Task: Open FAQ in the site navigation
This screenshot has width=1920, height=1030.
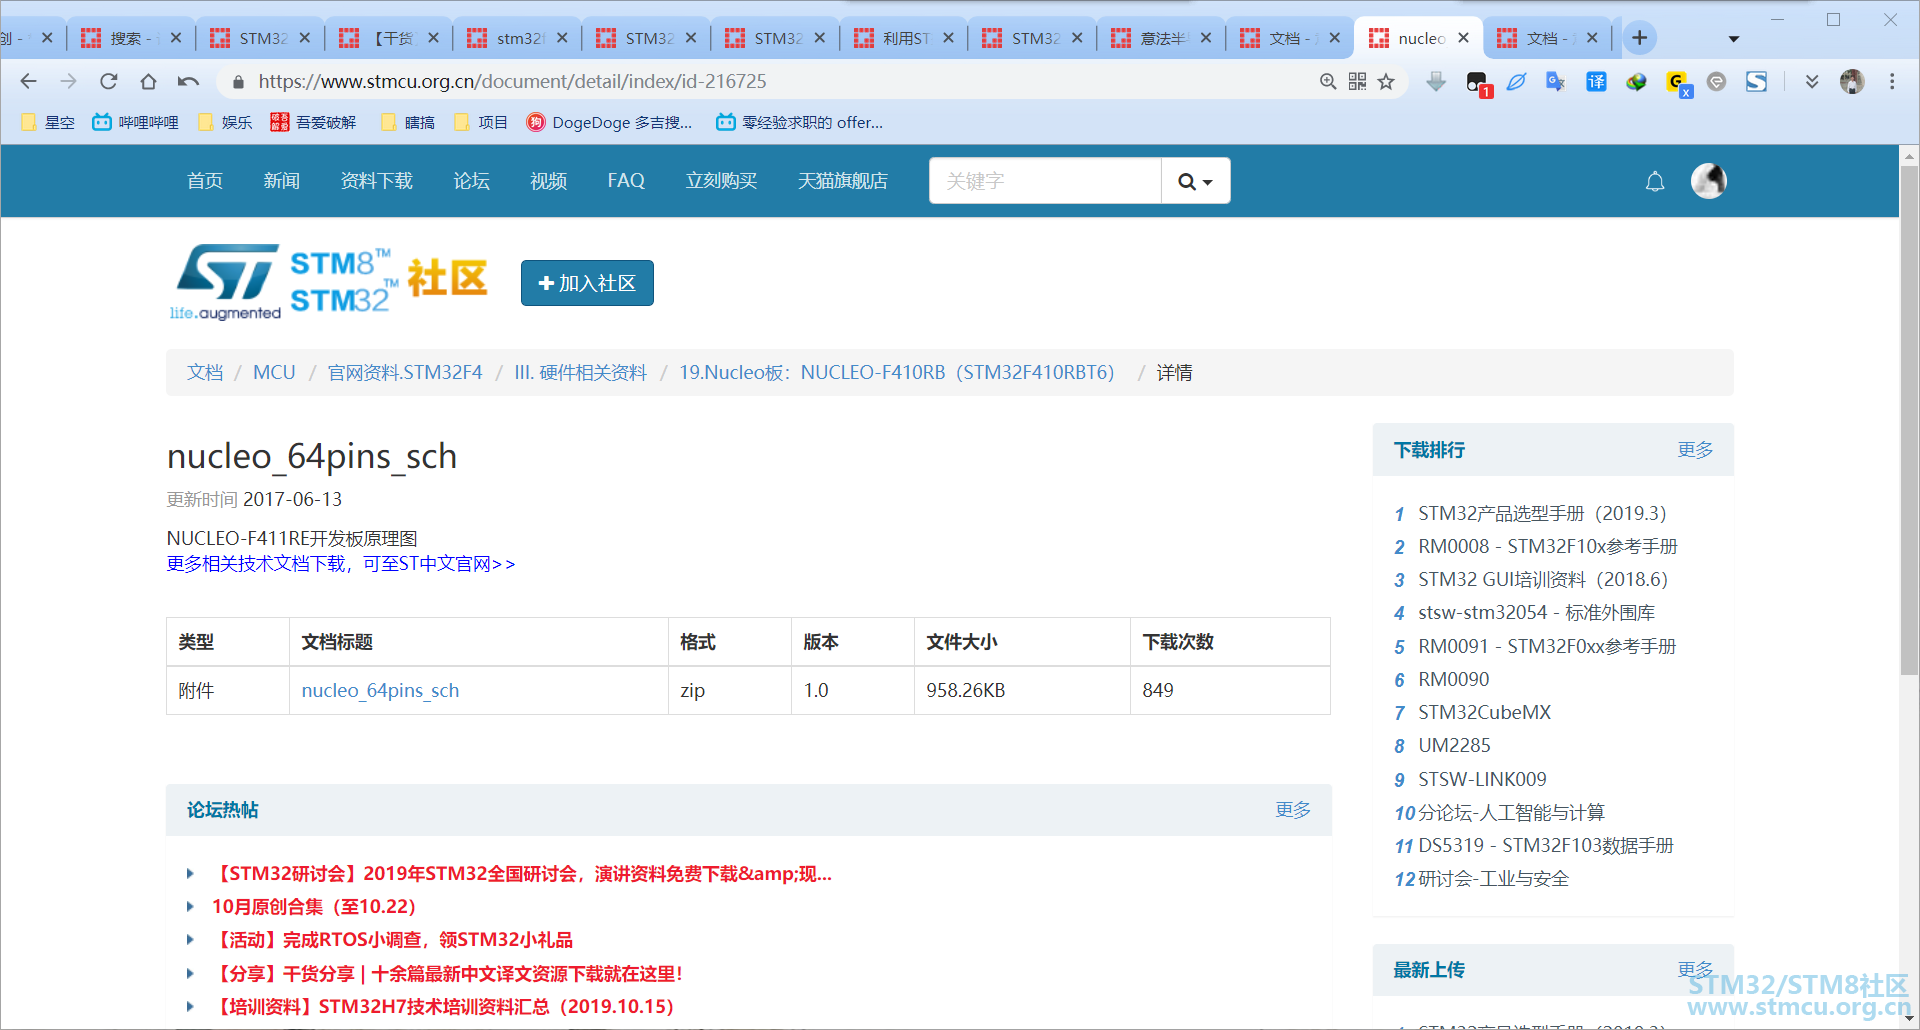Action: (x=626, y=181)
